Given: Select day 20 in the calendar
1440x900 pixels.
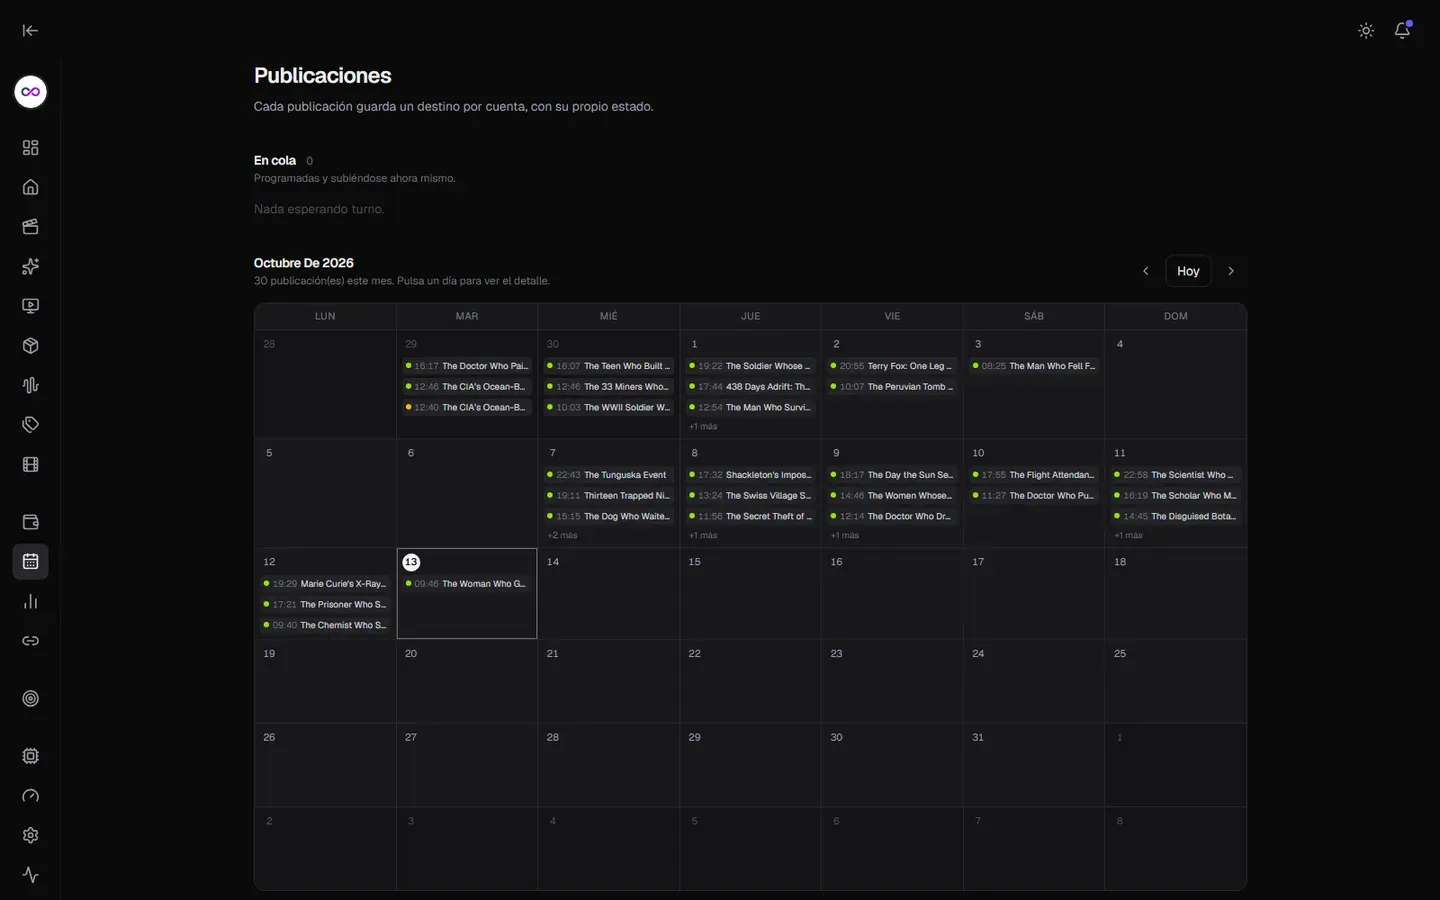Looking at the screenshot, I should coord(467,681).
